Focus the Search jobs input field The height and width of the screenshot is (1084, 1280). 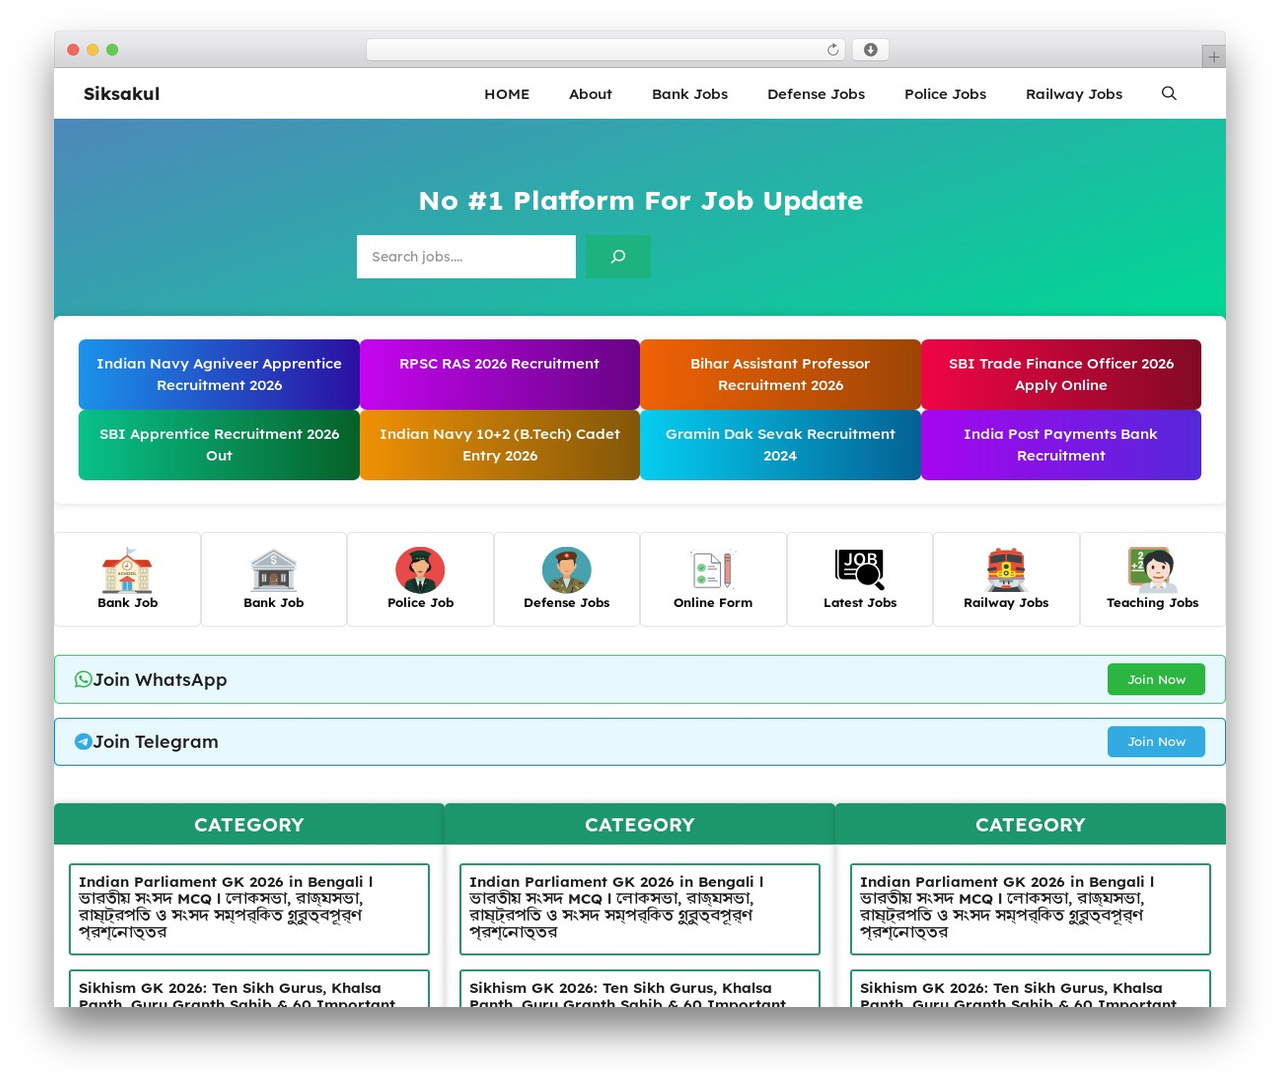[466, 257]
